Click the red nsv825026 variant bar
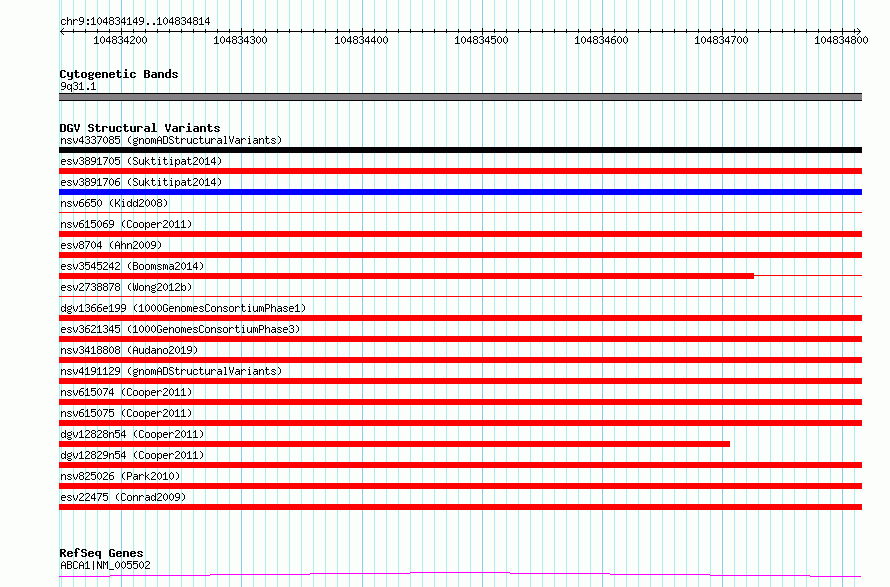890x587 pixels. click(x=460, y=486)
